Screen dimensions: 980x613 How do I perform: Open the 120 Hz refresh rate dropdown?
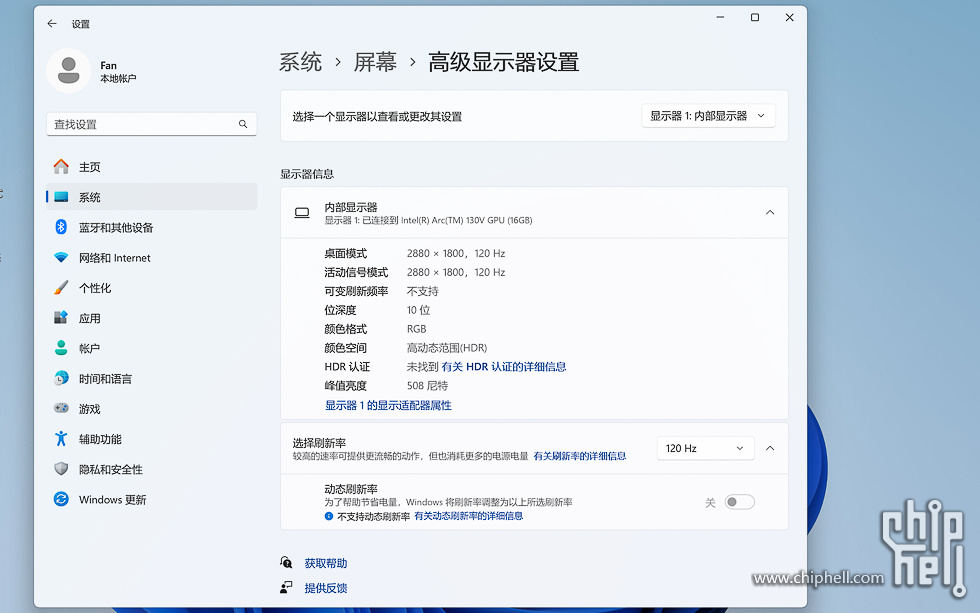pos(706,448)
